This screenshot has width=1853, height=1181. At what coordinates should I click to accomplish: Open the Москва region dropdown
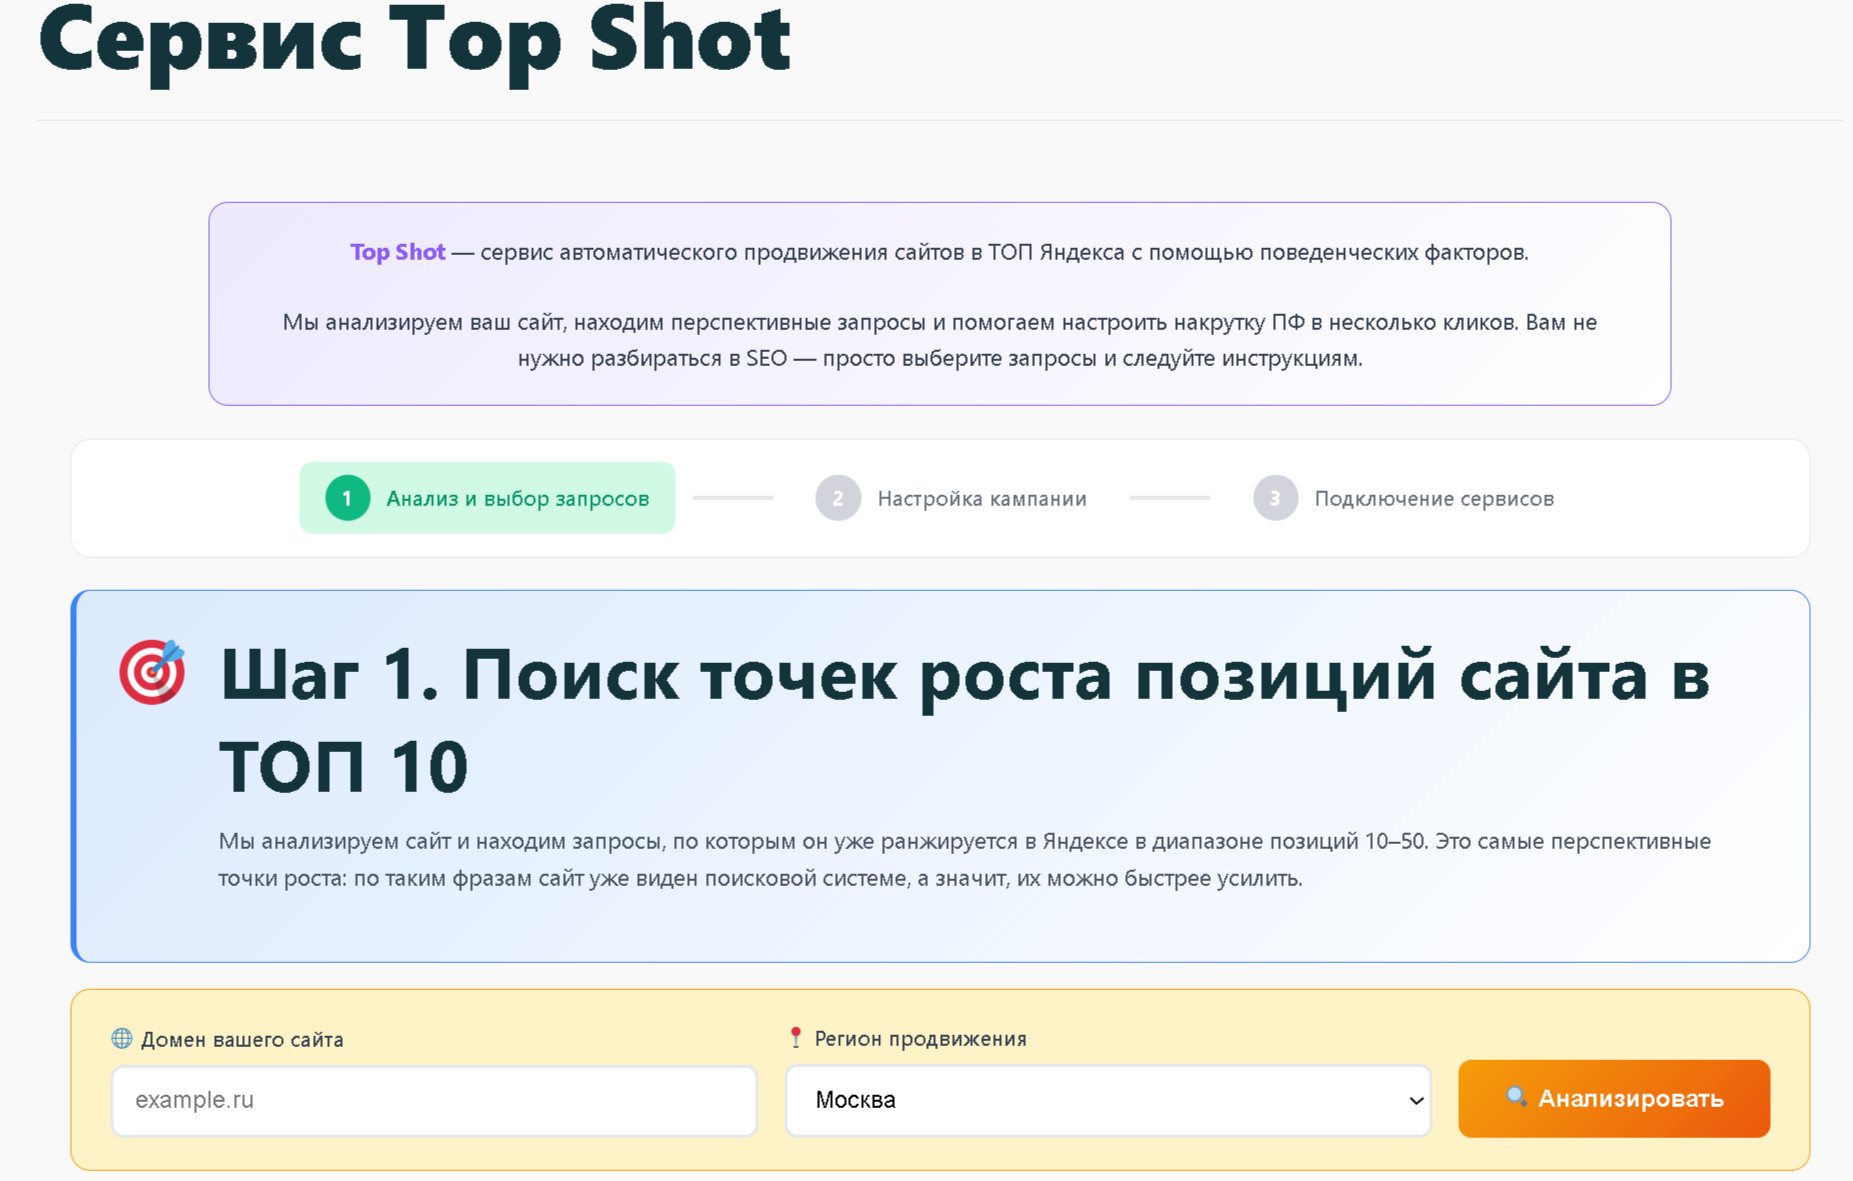[x=1108, y=1100]
